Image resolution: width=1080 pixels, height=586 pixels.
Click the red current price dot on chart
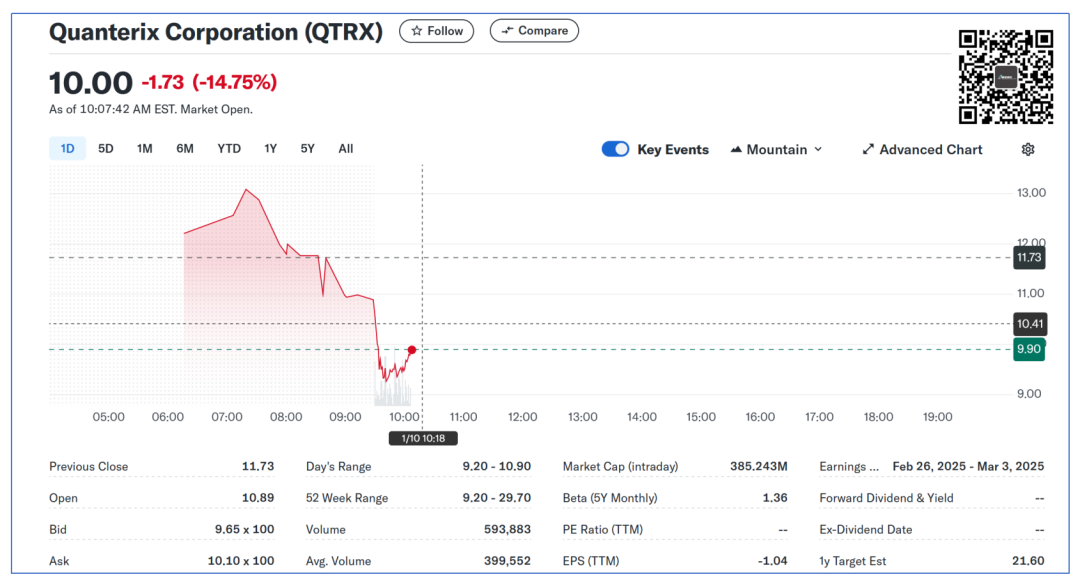412,349
